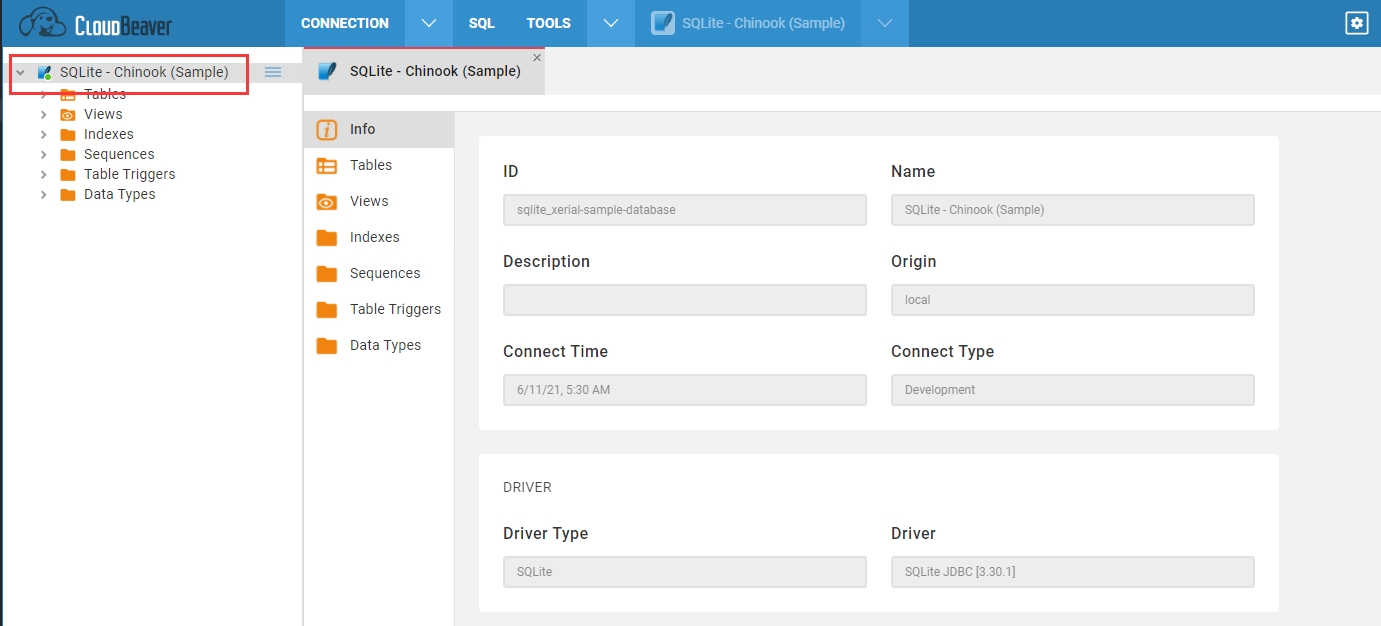Click the Data Types folder icon in side tabs
The width and height of the screenshot is (1381, 626).
[x=326, y=345]
